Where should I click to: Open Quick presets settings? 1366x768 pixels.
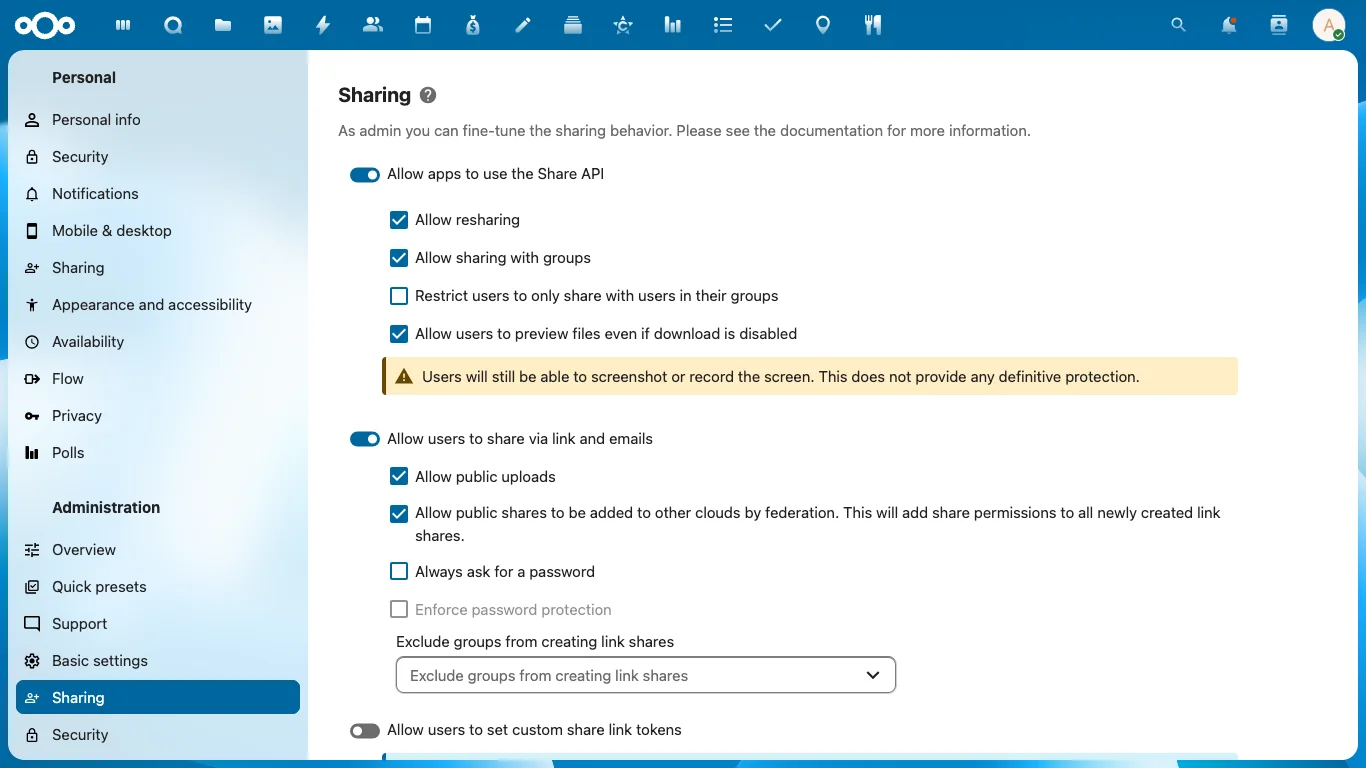[158, 587]
